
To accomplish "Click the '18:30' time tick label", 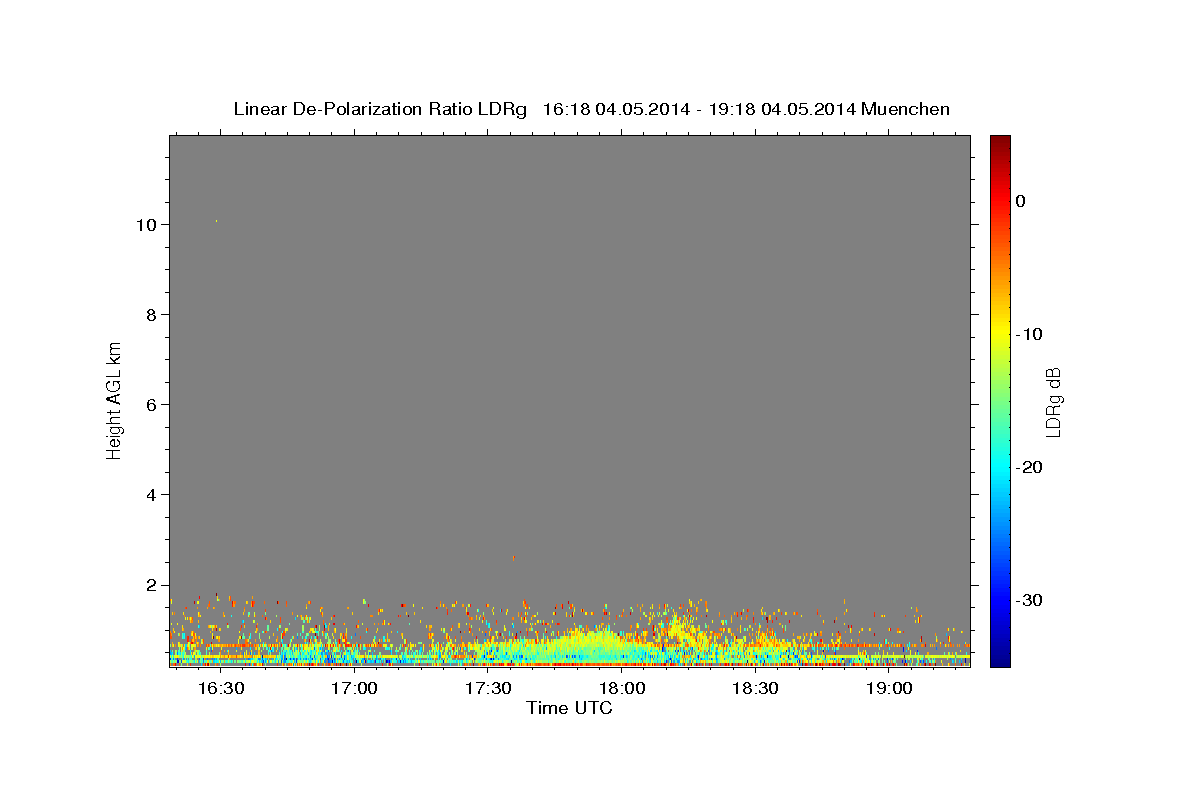I will point(755,689).
